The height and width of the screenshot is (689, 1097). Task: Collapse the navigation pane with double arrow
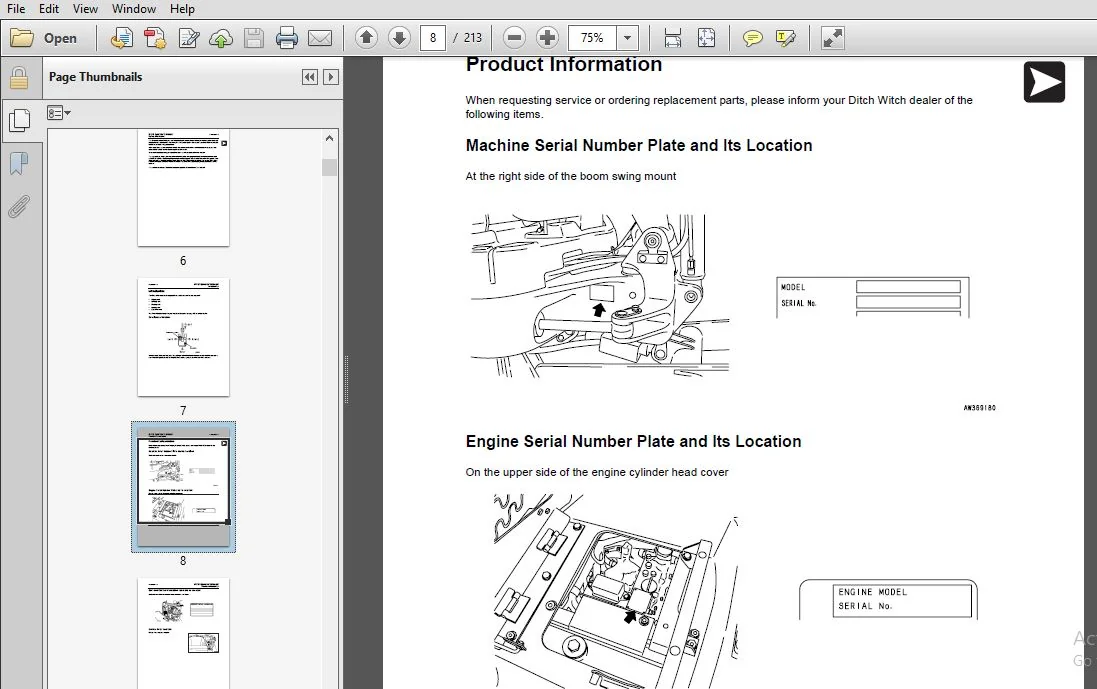click(x=309, y=77)
